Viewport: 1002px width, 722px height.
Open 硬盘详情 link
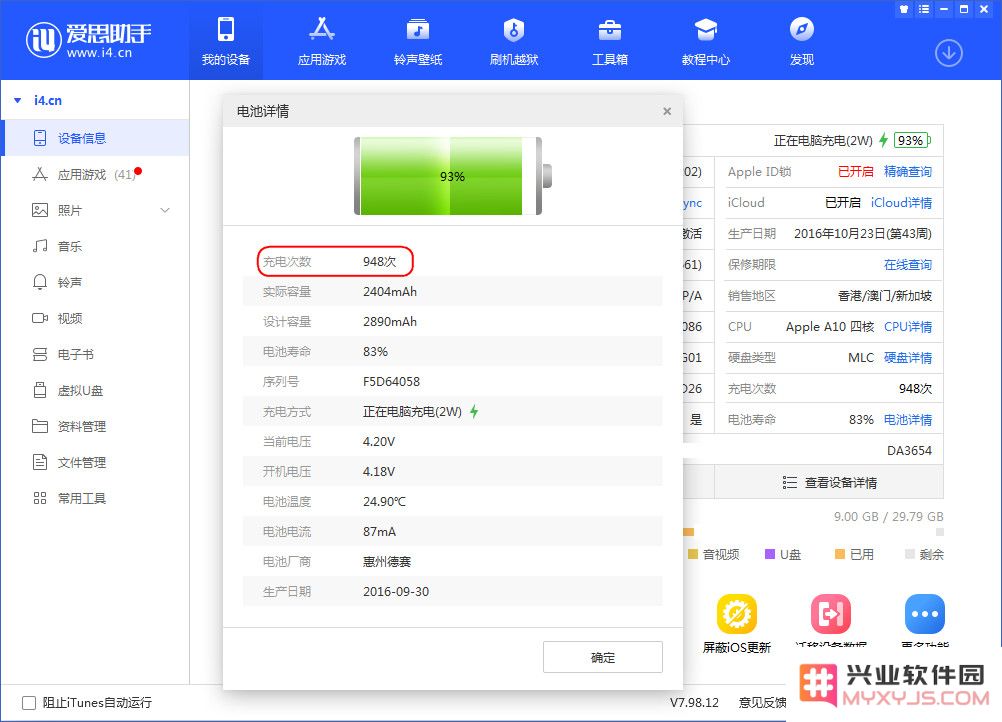907,357
